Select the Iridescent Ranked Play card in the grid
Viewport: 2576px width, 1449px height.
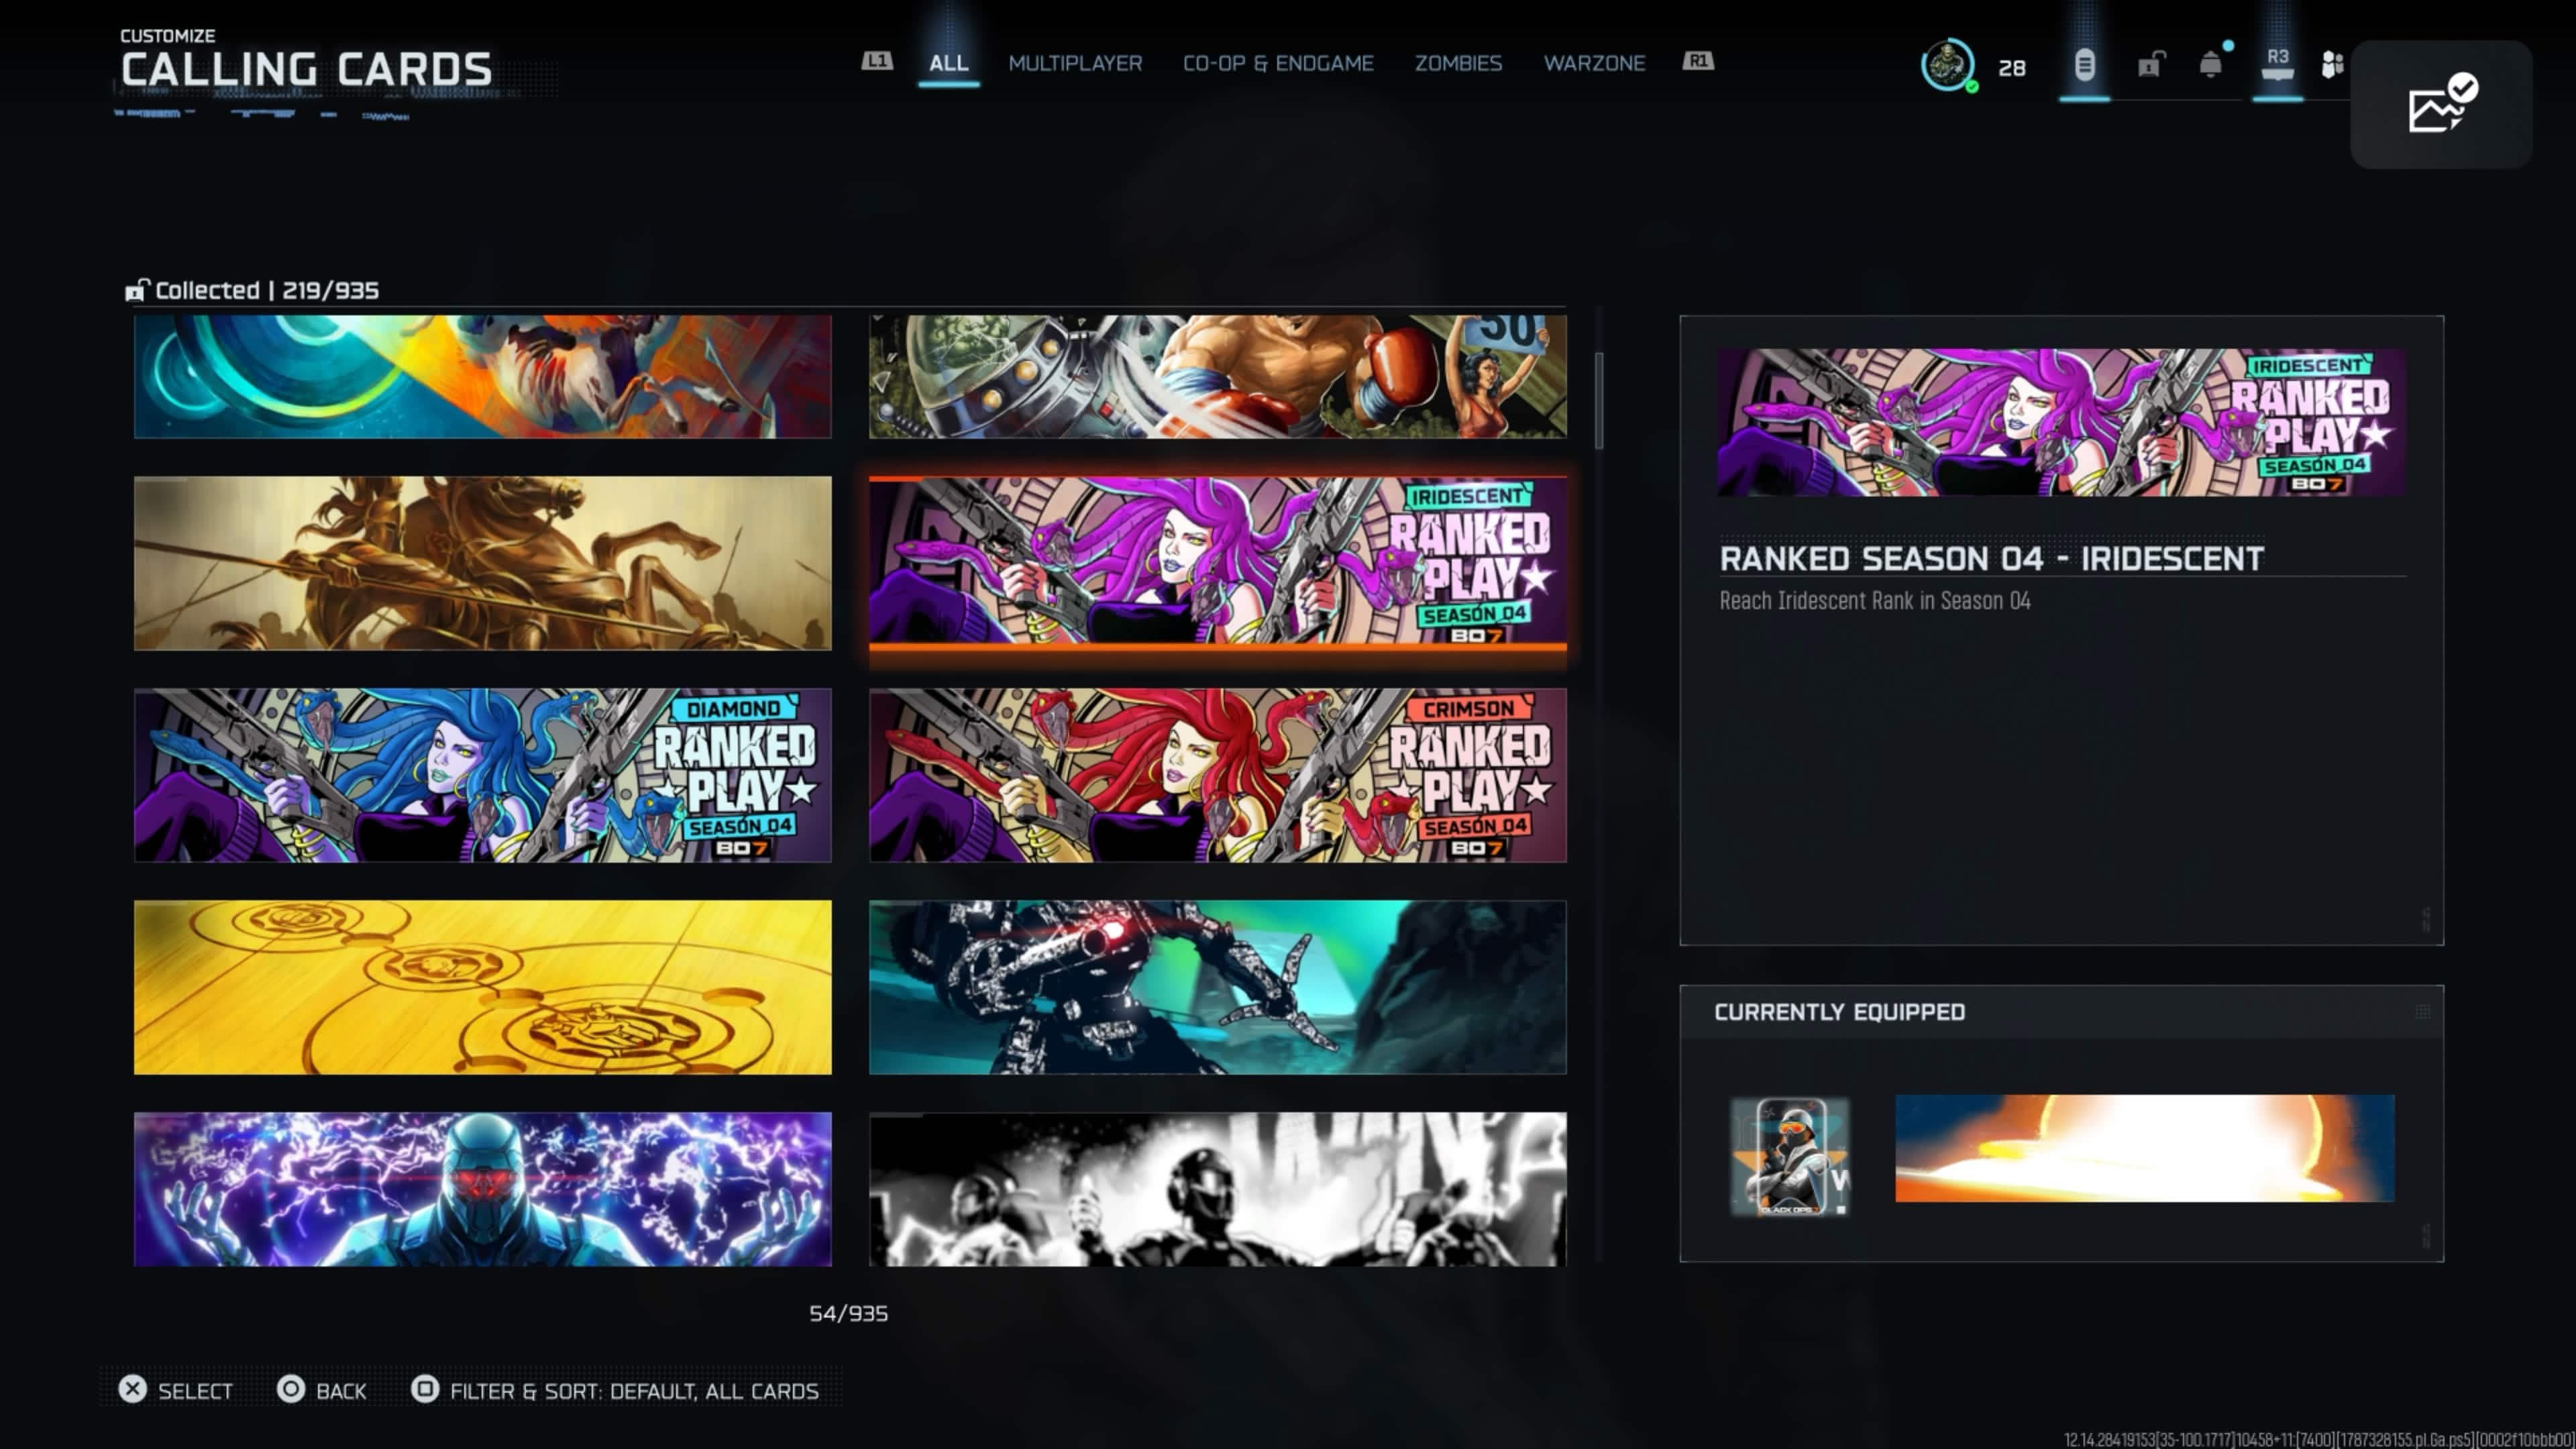coord(1218,563)
